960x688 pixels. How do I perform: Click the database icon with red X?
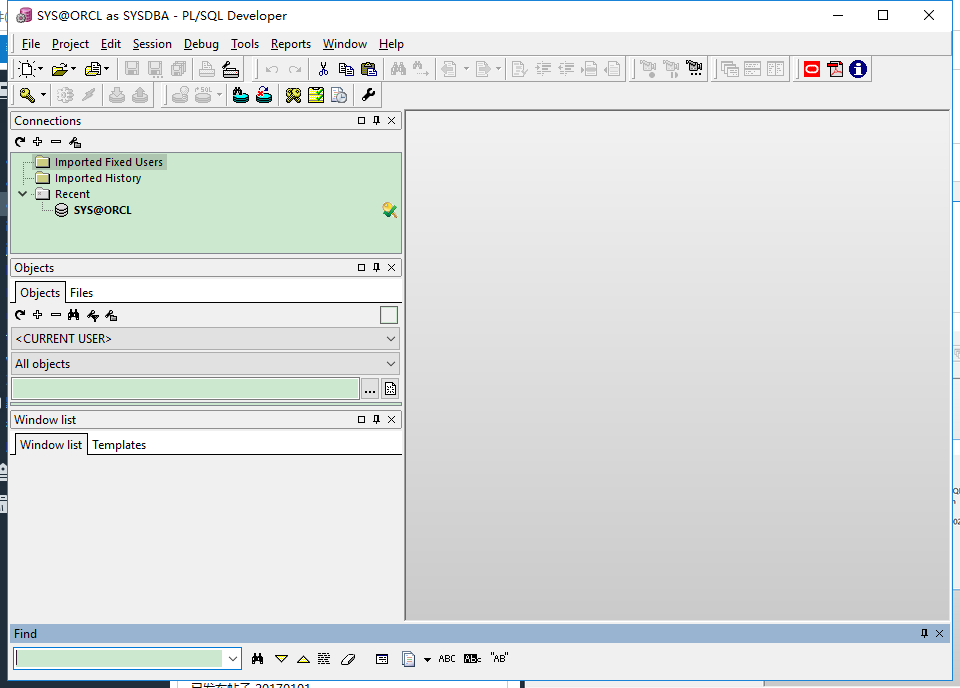tap(264, 95)
